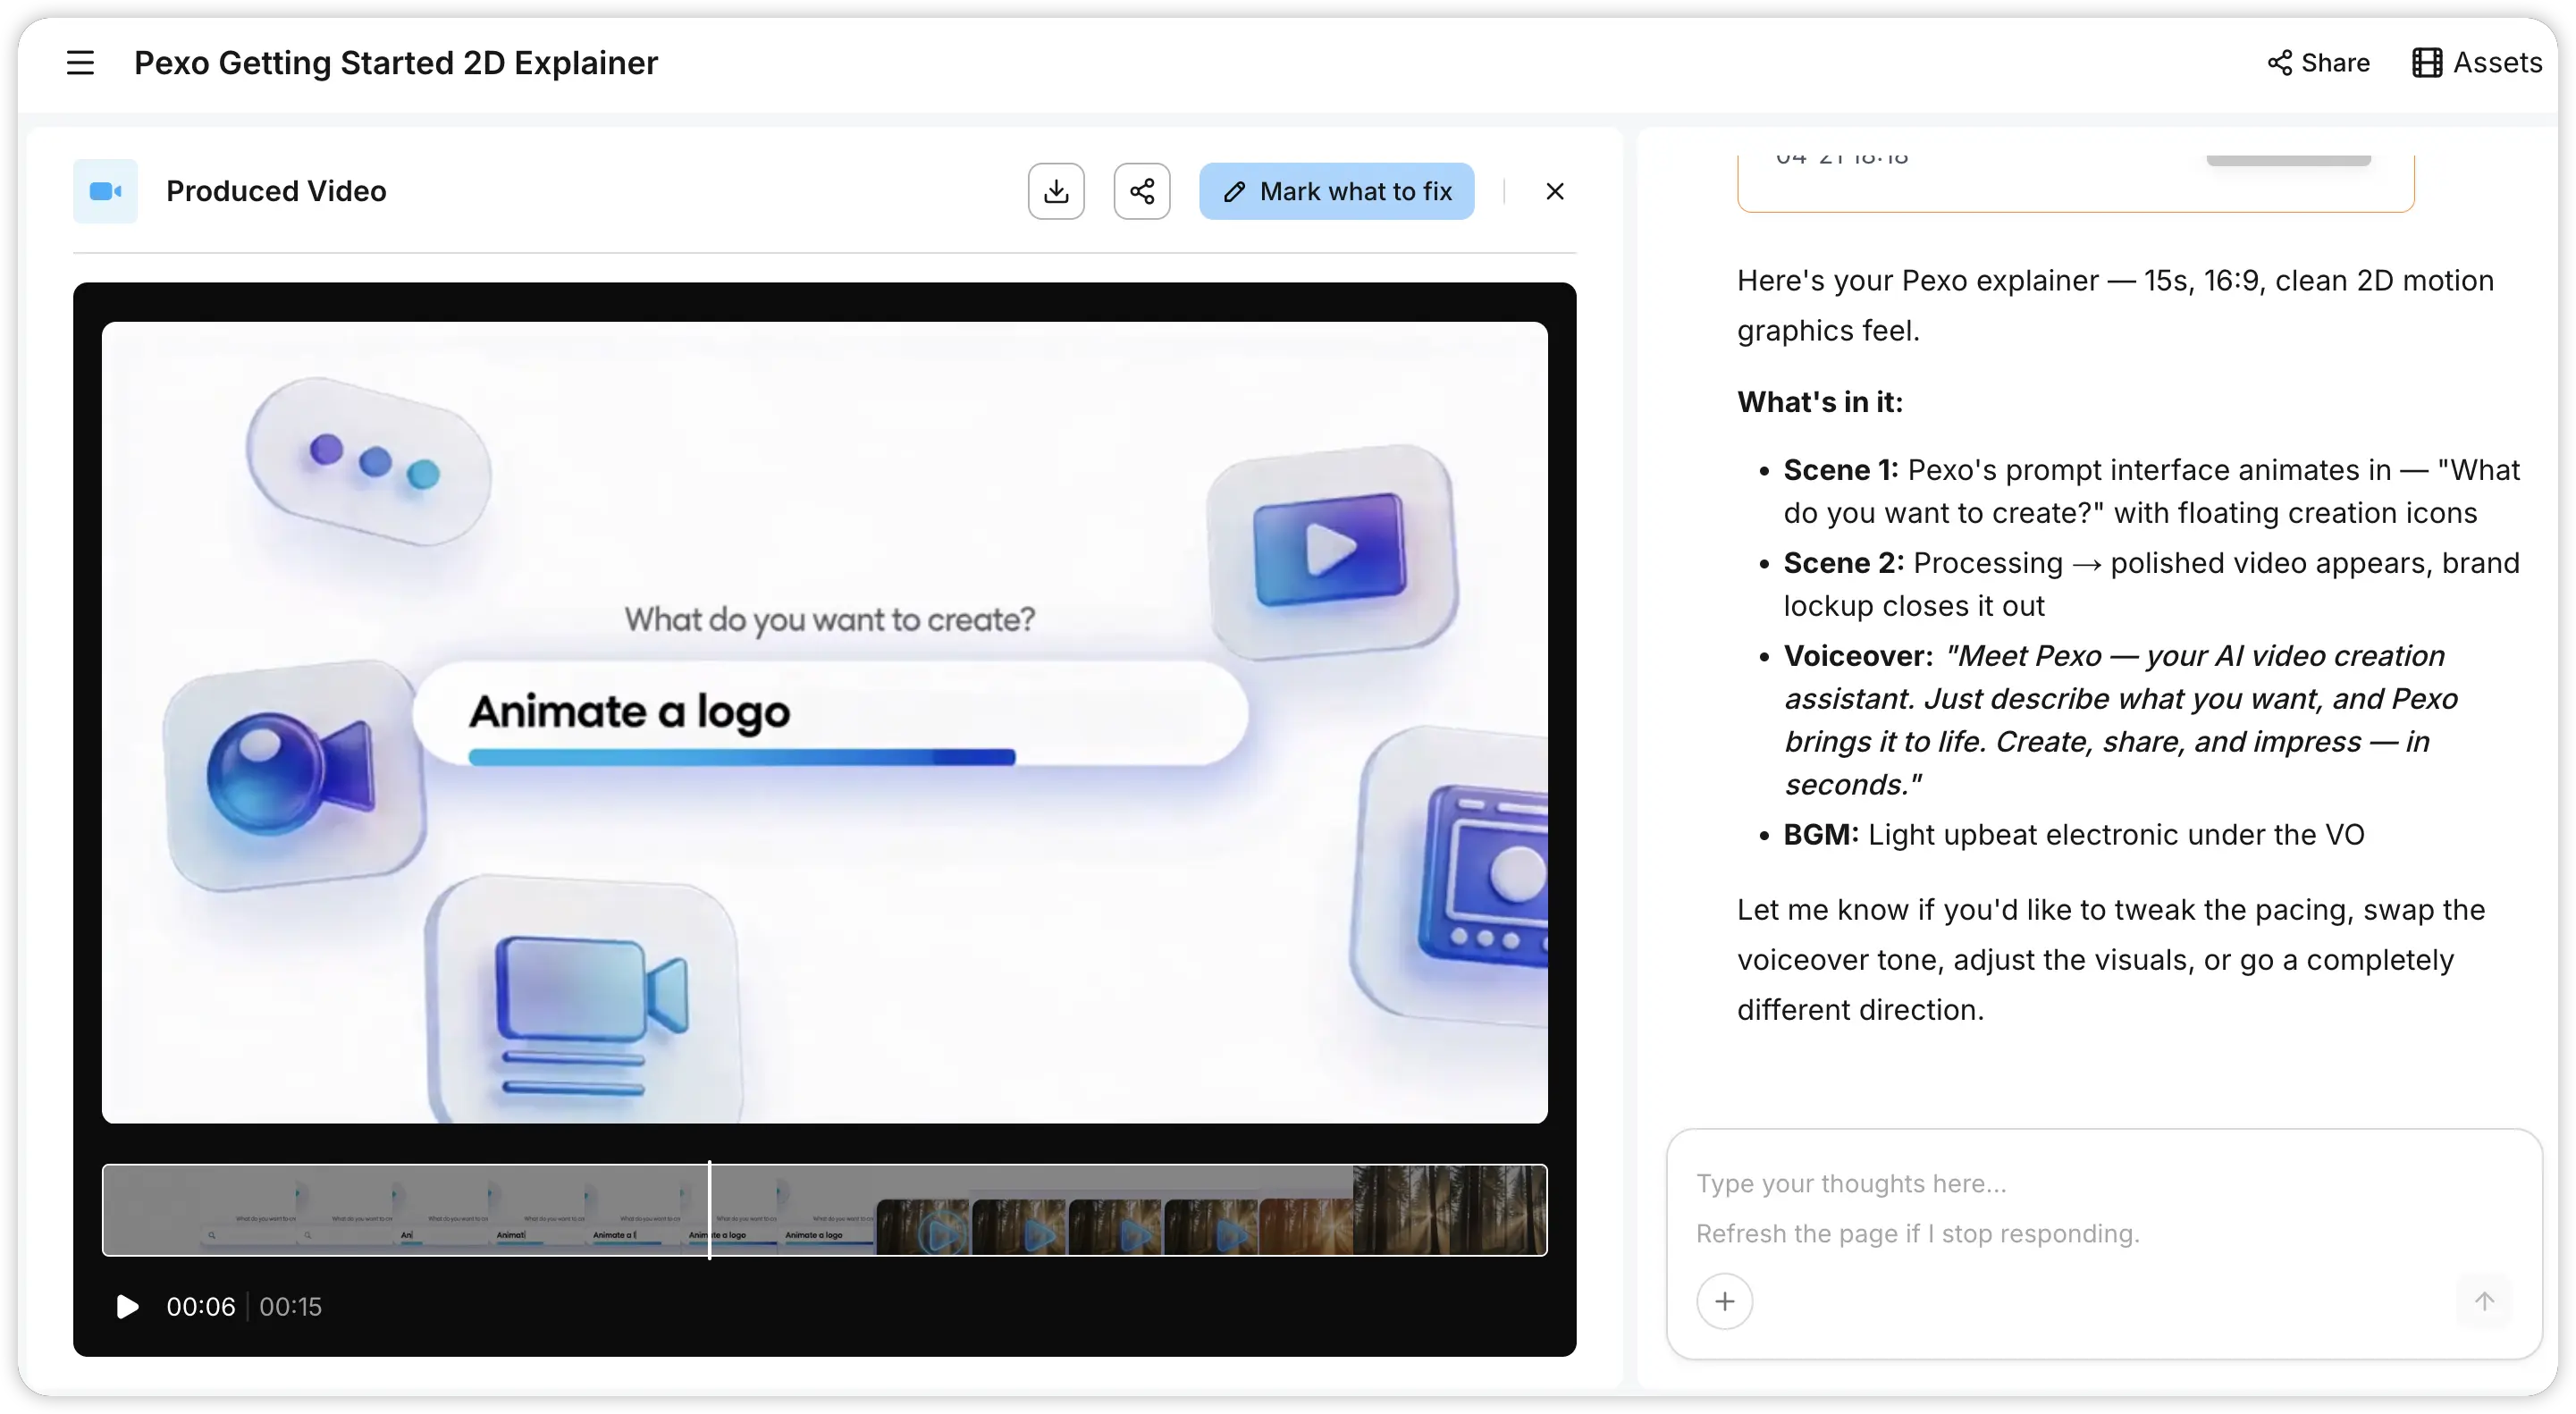The height and width of the screenshot is (1414, 2576).
Task: Click the timeline playhead marker
Action: 709,1210
